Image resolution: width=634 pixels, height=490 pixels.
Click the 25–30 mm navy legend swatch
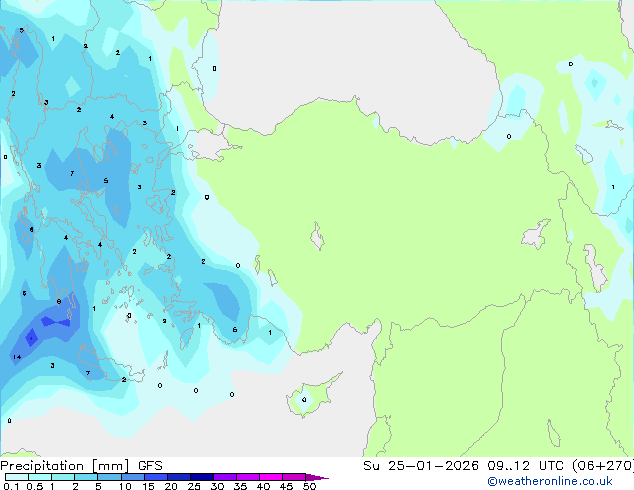(202, 477)
